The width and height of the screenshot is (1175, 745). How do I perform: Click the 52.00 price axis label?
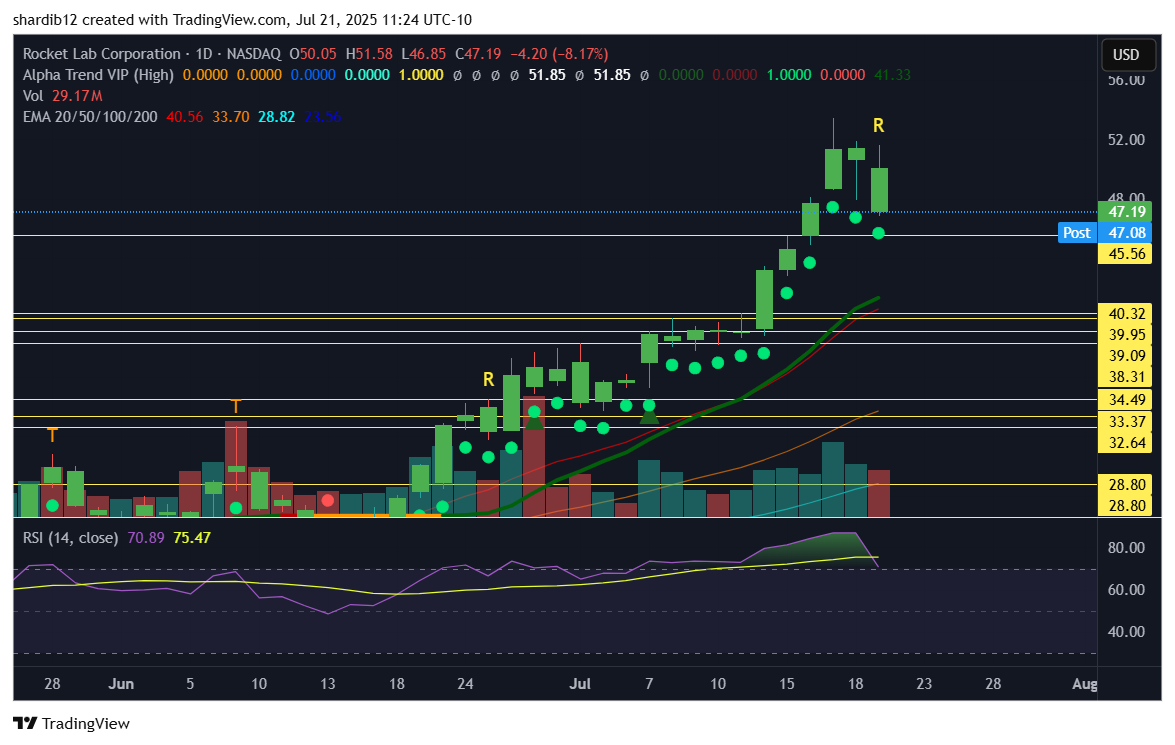[x=1126, y=139]
